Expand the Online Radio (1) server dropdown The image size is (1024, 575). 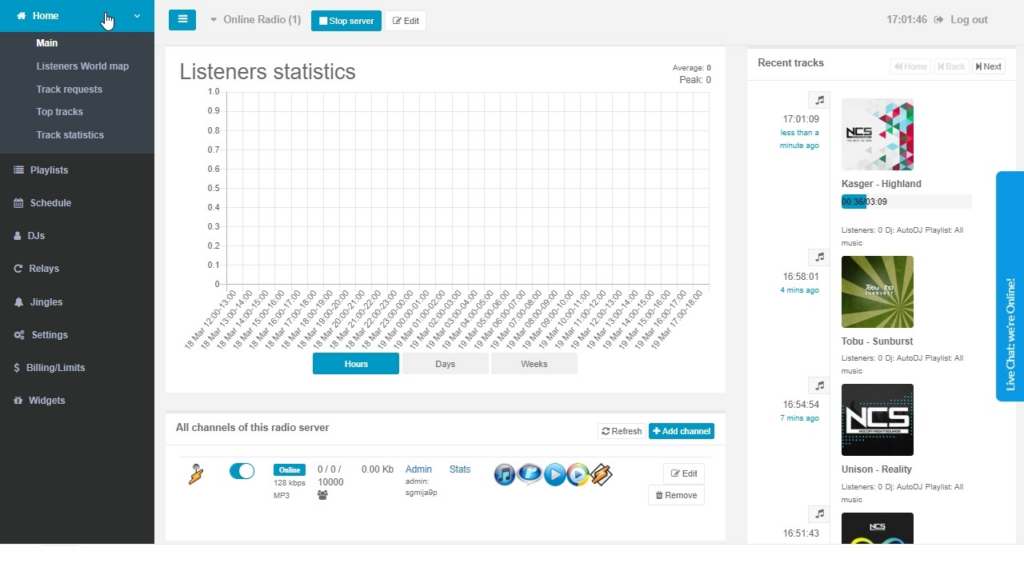coord(255,20)
